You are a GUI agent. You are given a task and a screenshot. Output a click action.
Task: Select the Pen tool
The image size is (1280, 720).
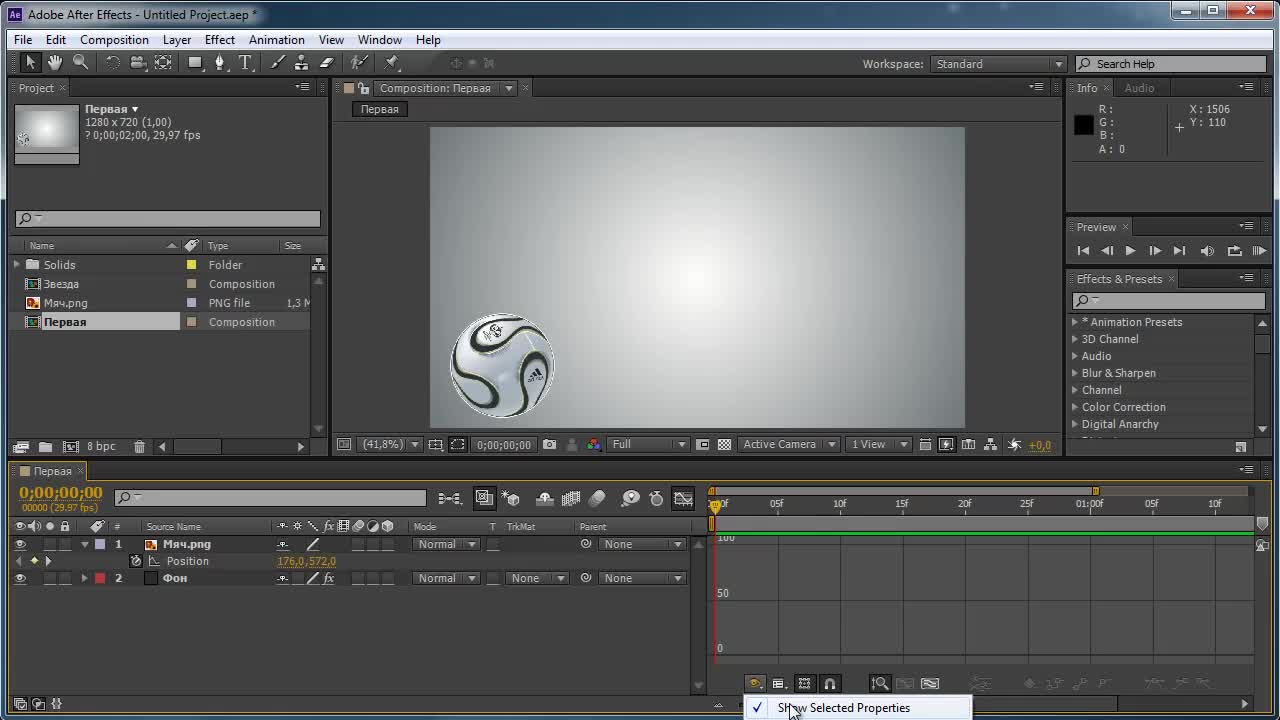(x=221, y=63)
